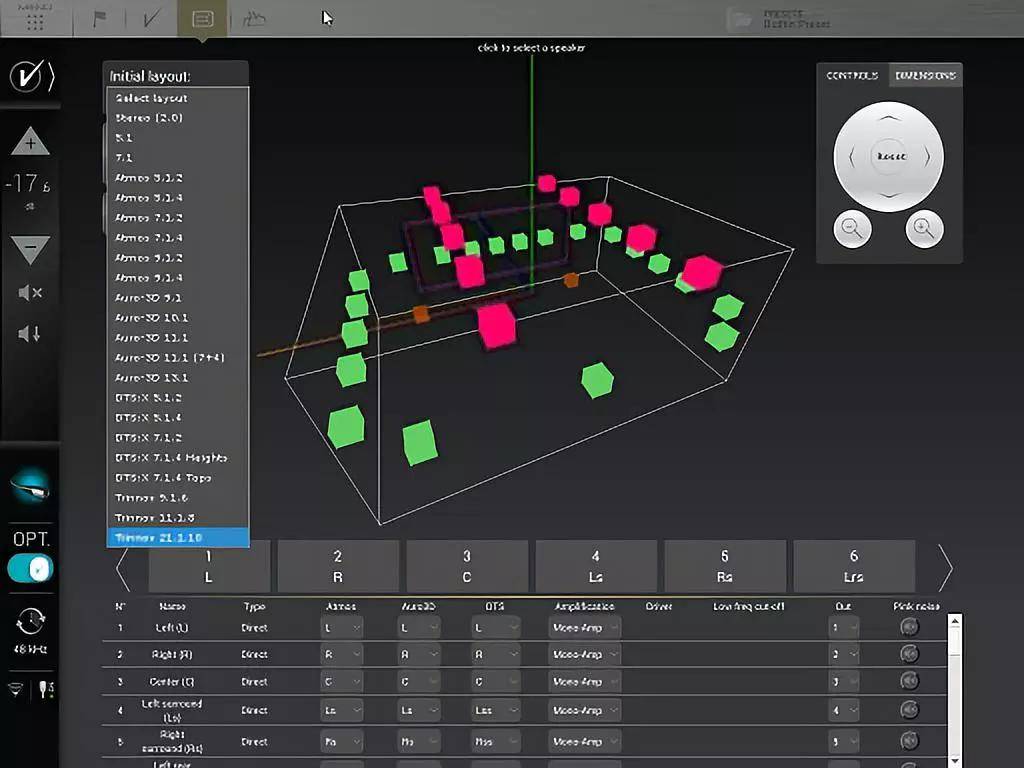Zoom out of the 3D room view

click(852, 229)
